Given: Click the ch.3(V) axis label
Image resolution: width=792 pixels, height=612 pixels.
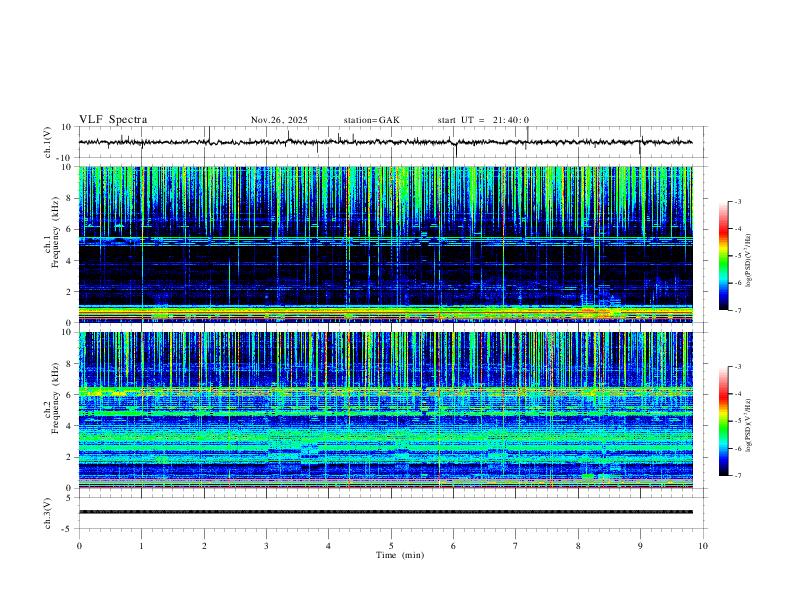Looking at the screenshot, I should pyautogui.click(x=48, y=513).
